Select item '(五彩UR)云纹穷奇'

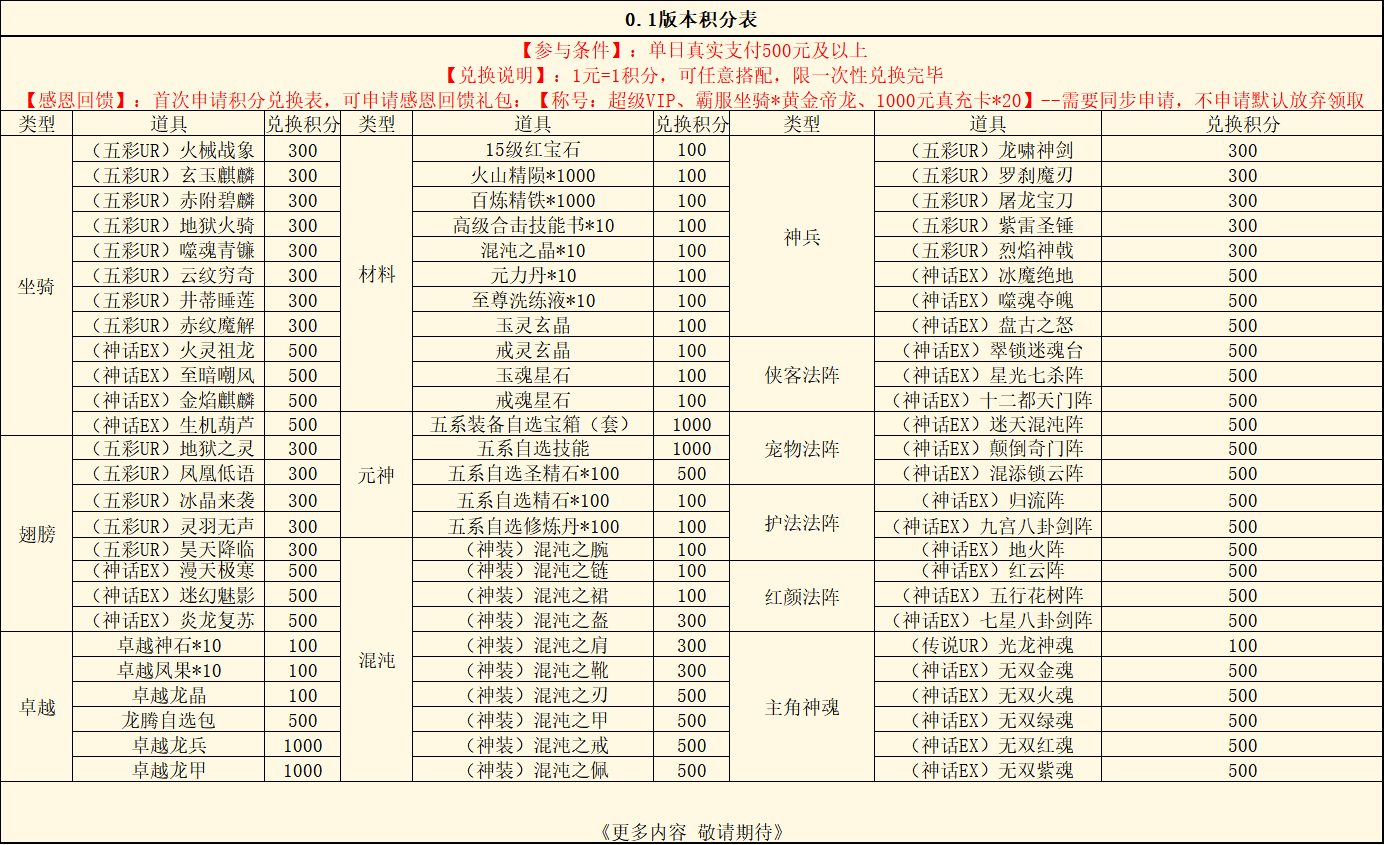169,275
